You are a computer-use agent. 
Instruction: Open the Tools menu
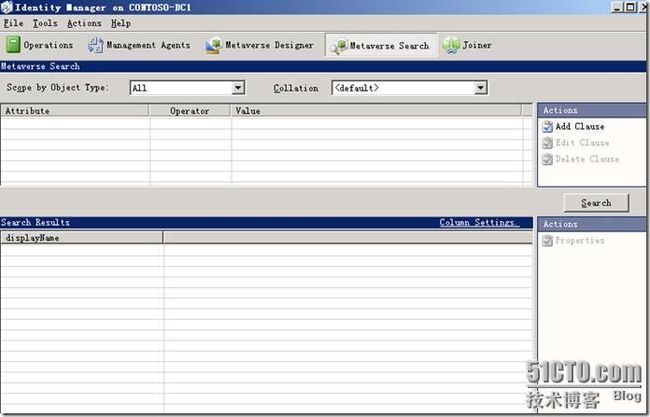pos(45,23)
